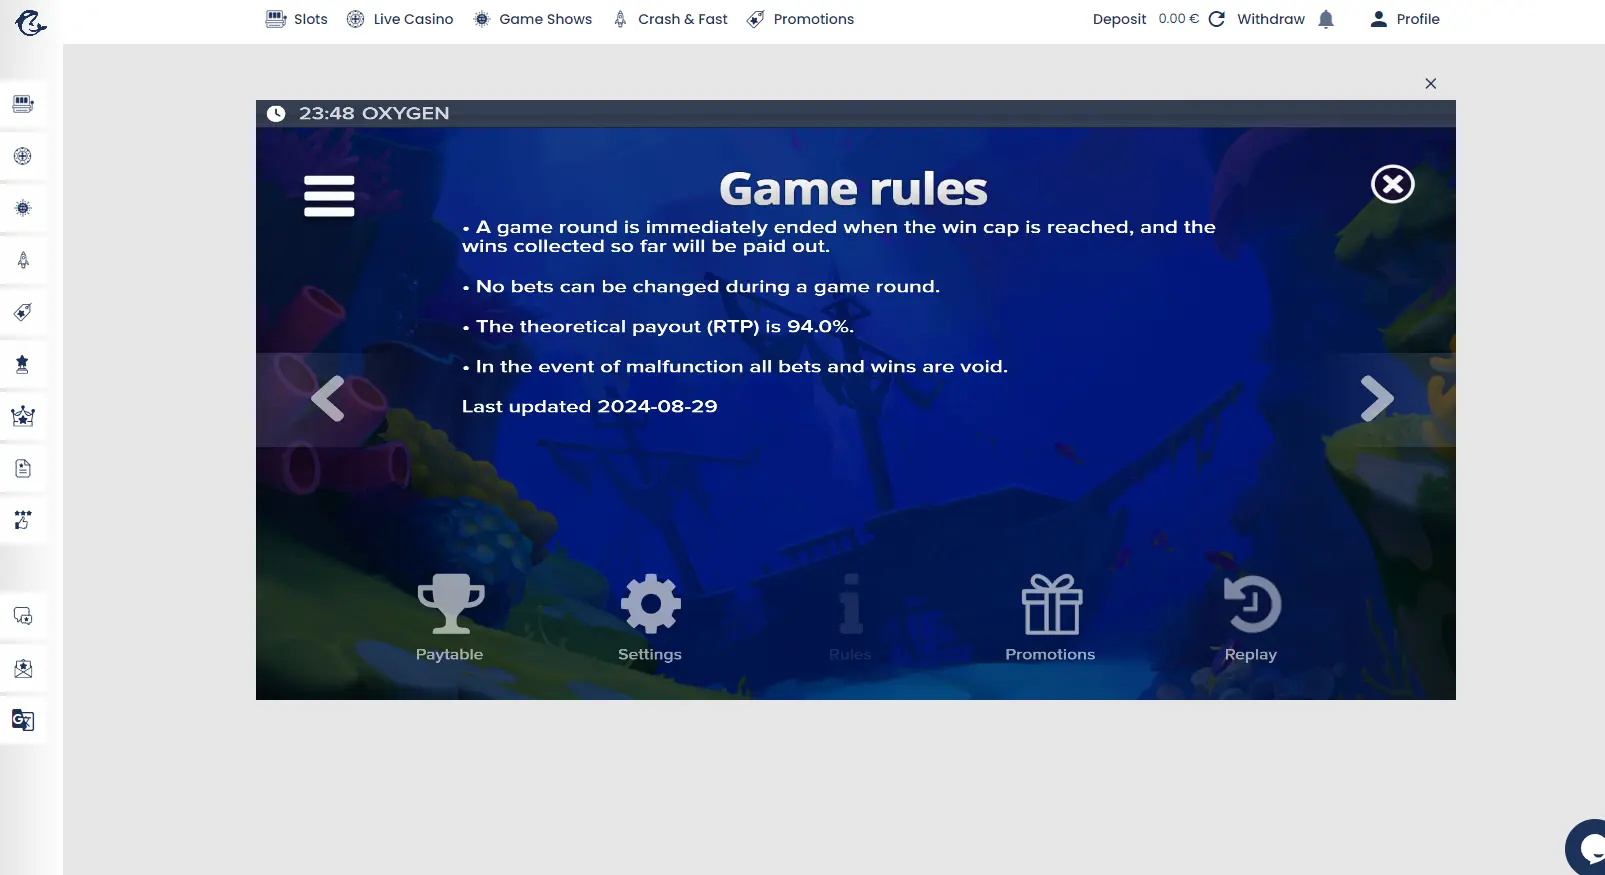Open Game Shows in top navigation
The height and width of the screenshot is (875, 1605).
pyautogui.click(x=533, y=19)
